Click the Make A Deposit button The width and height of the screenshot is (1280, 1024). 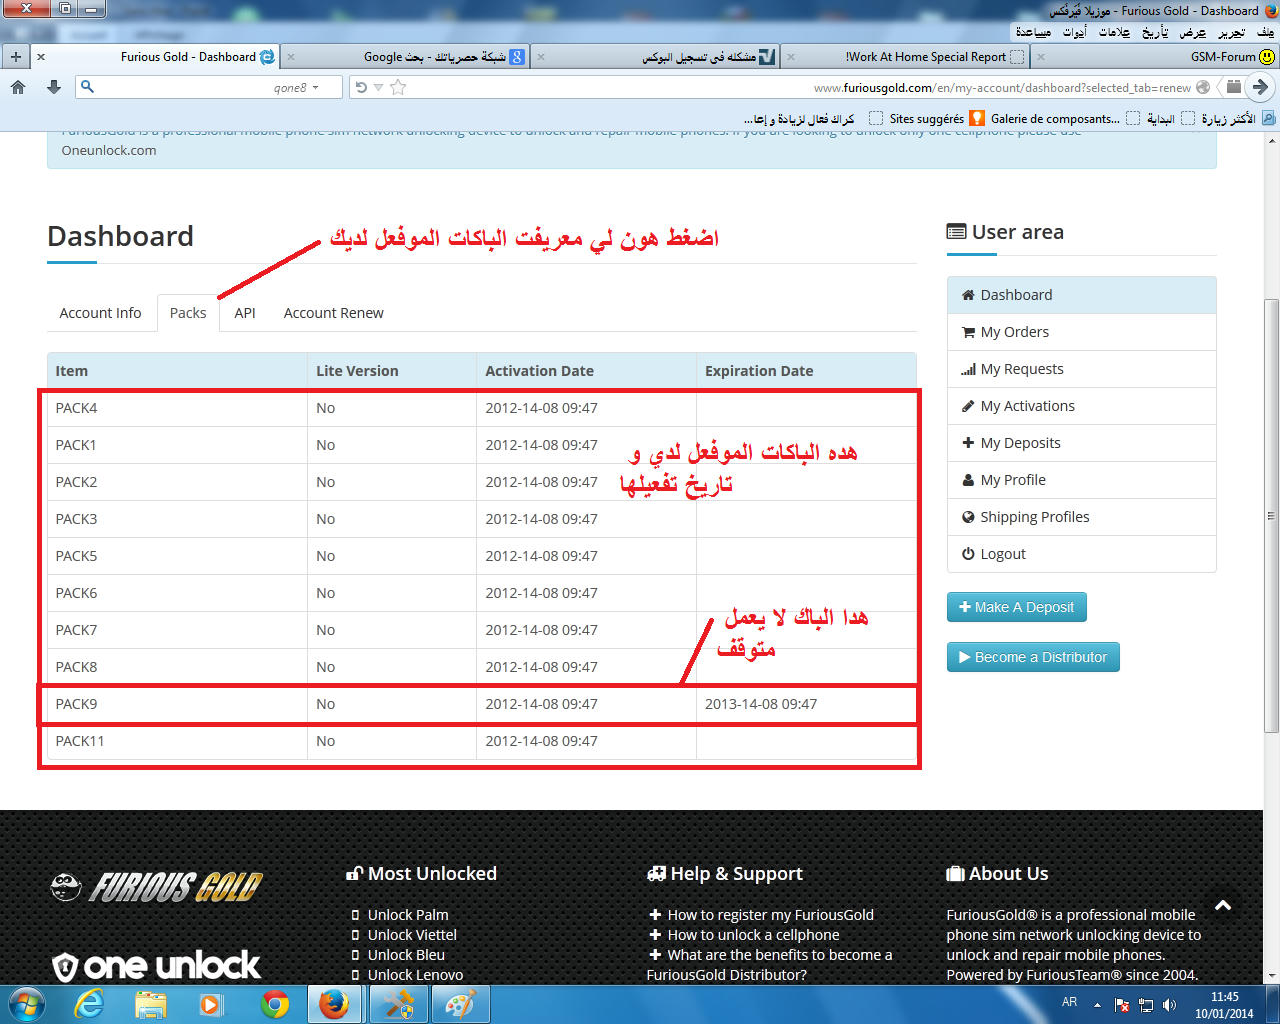[1016, 607]
